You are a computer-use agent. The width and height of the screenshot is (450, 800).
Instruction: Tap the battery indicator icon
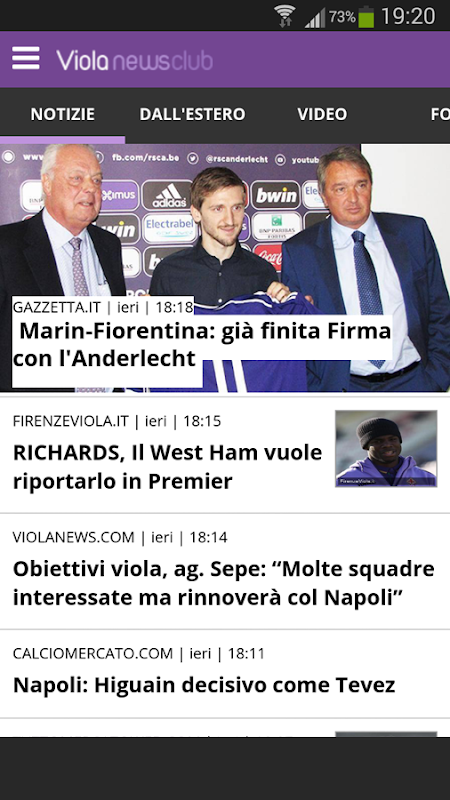click(366, 17)
